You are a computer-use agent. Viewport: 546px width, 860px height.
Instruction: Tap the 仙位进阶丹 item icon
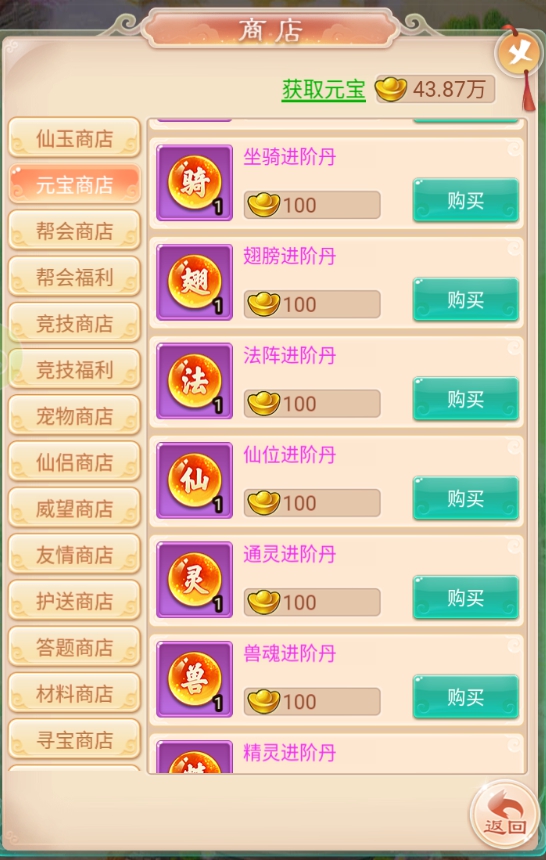coord(194,480)
